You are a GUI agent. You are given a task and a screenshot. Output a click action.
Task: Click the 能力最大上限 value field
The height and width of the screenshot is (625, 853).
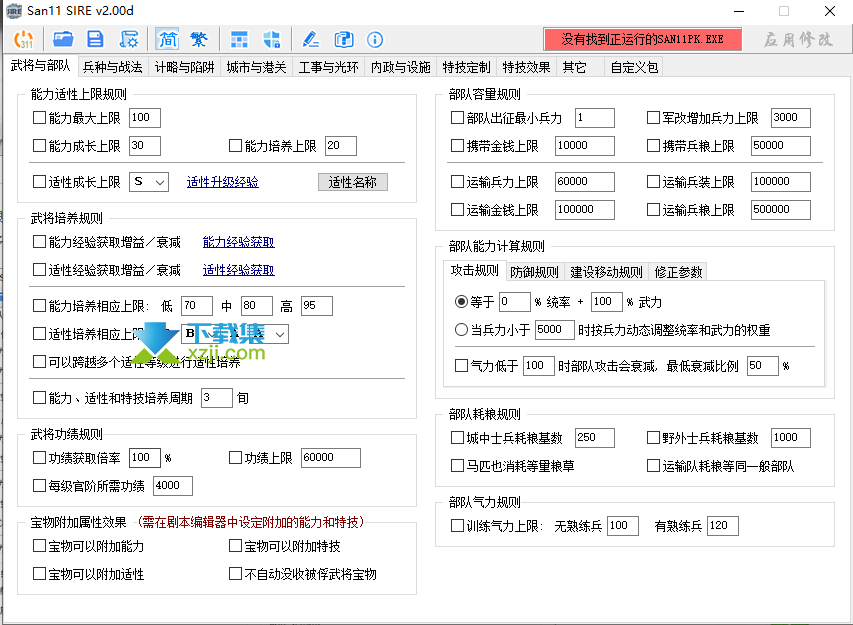pos(145,117)
